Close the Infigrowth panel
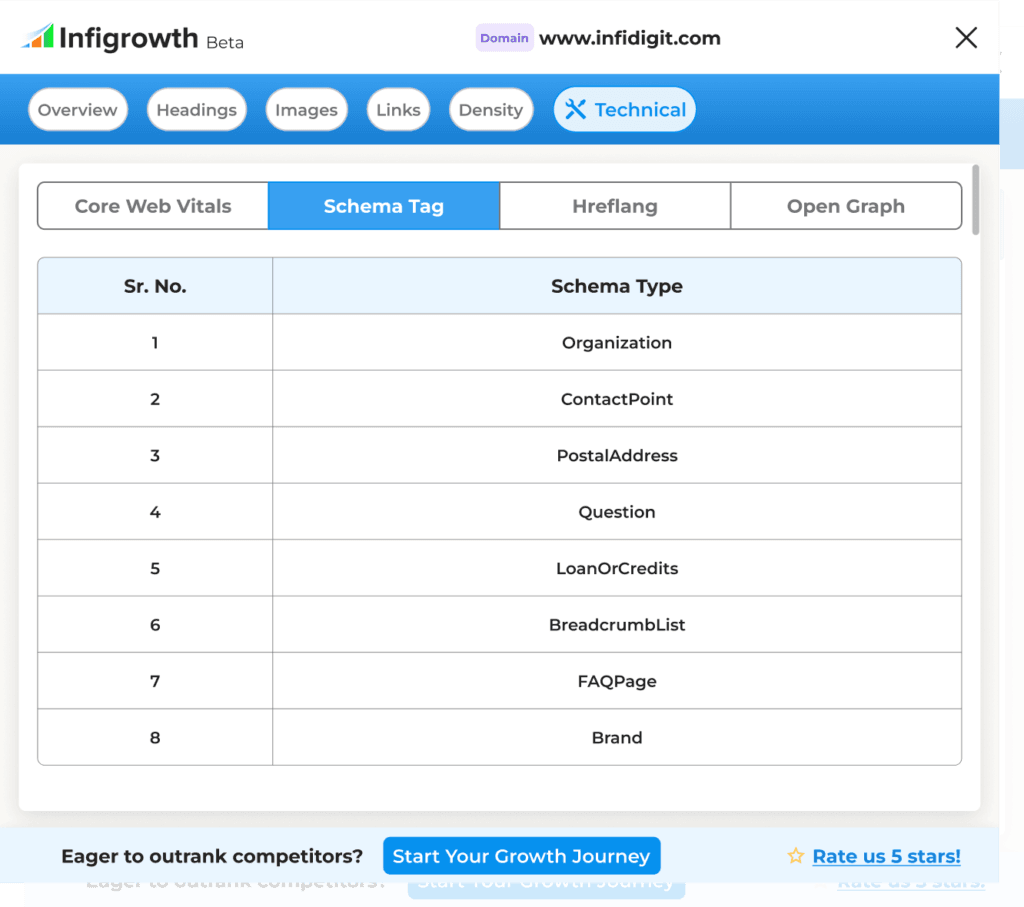The width and height of the screenshot is (1024, 907). (x=966, y=38)
